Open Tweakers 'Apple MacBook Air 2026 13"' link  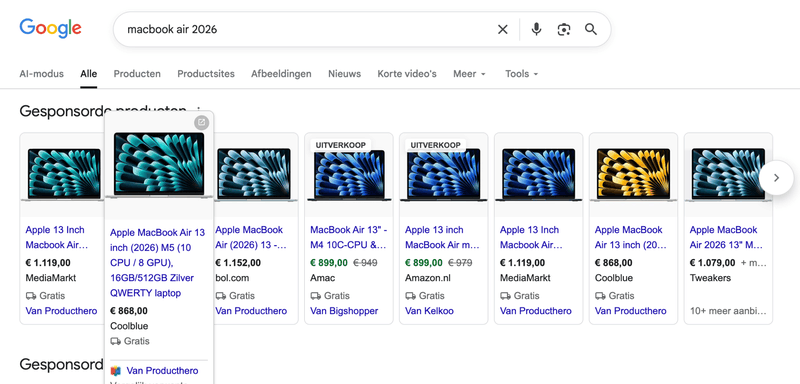tap(726, 237)
